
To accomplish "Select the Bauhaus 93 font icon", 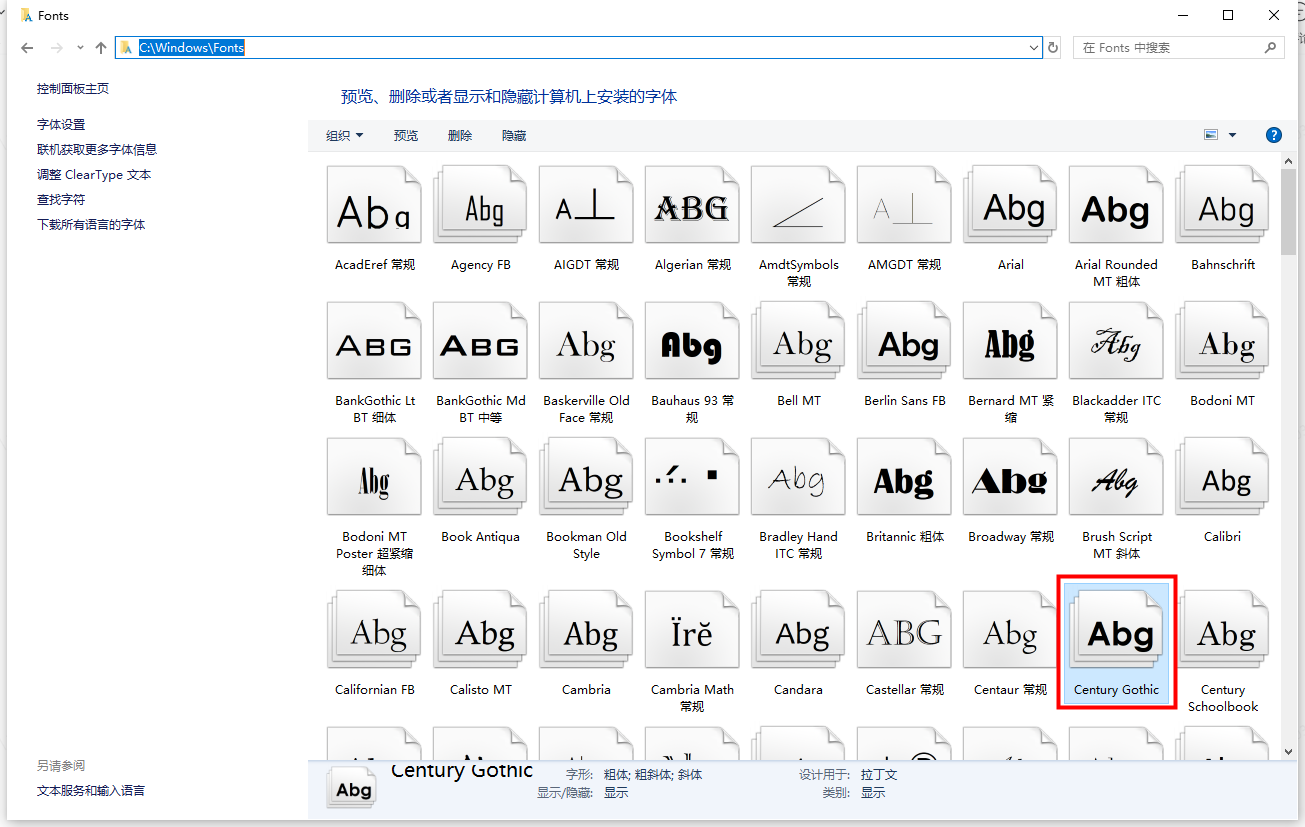I will click(692, 345).
